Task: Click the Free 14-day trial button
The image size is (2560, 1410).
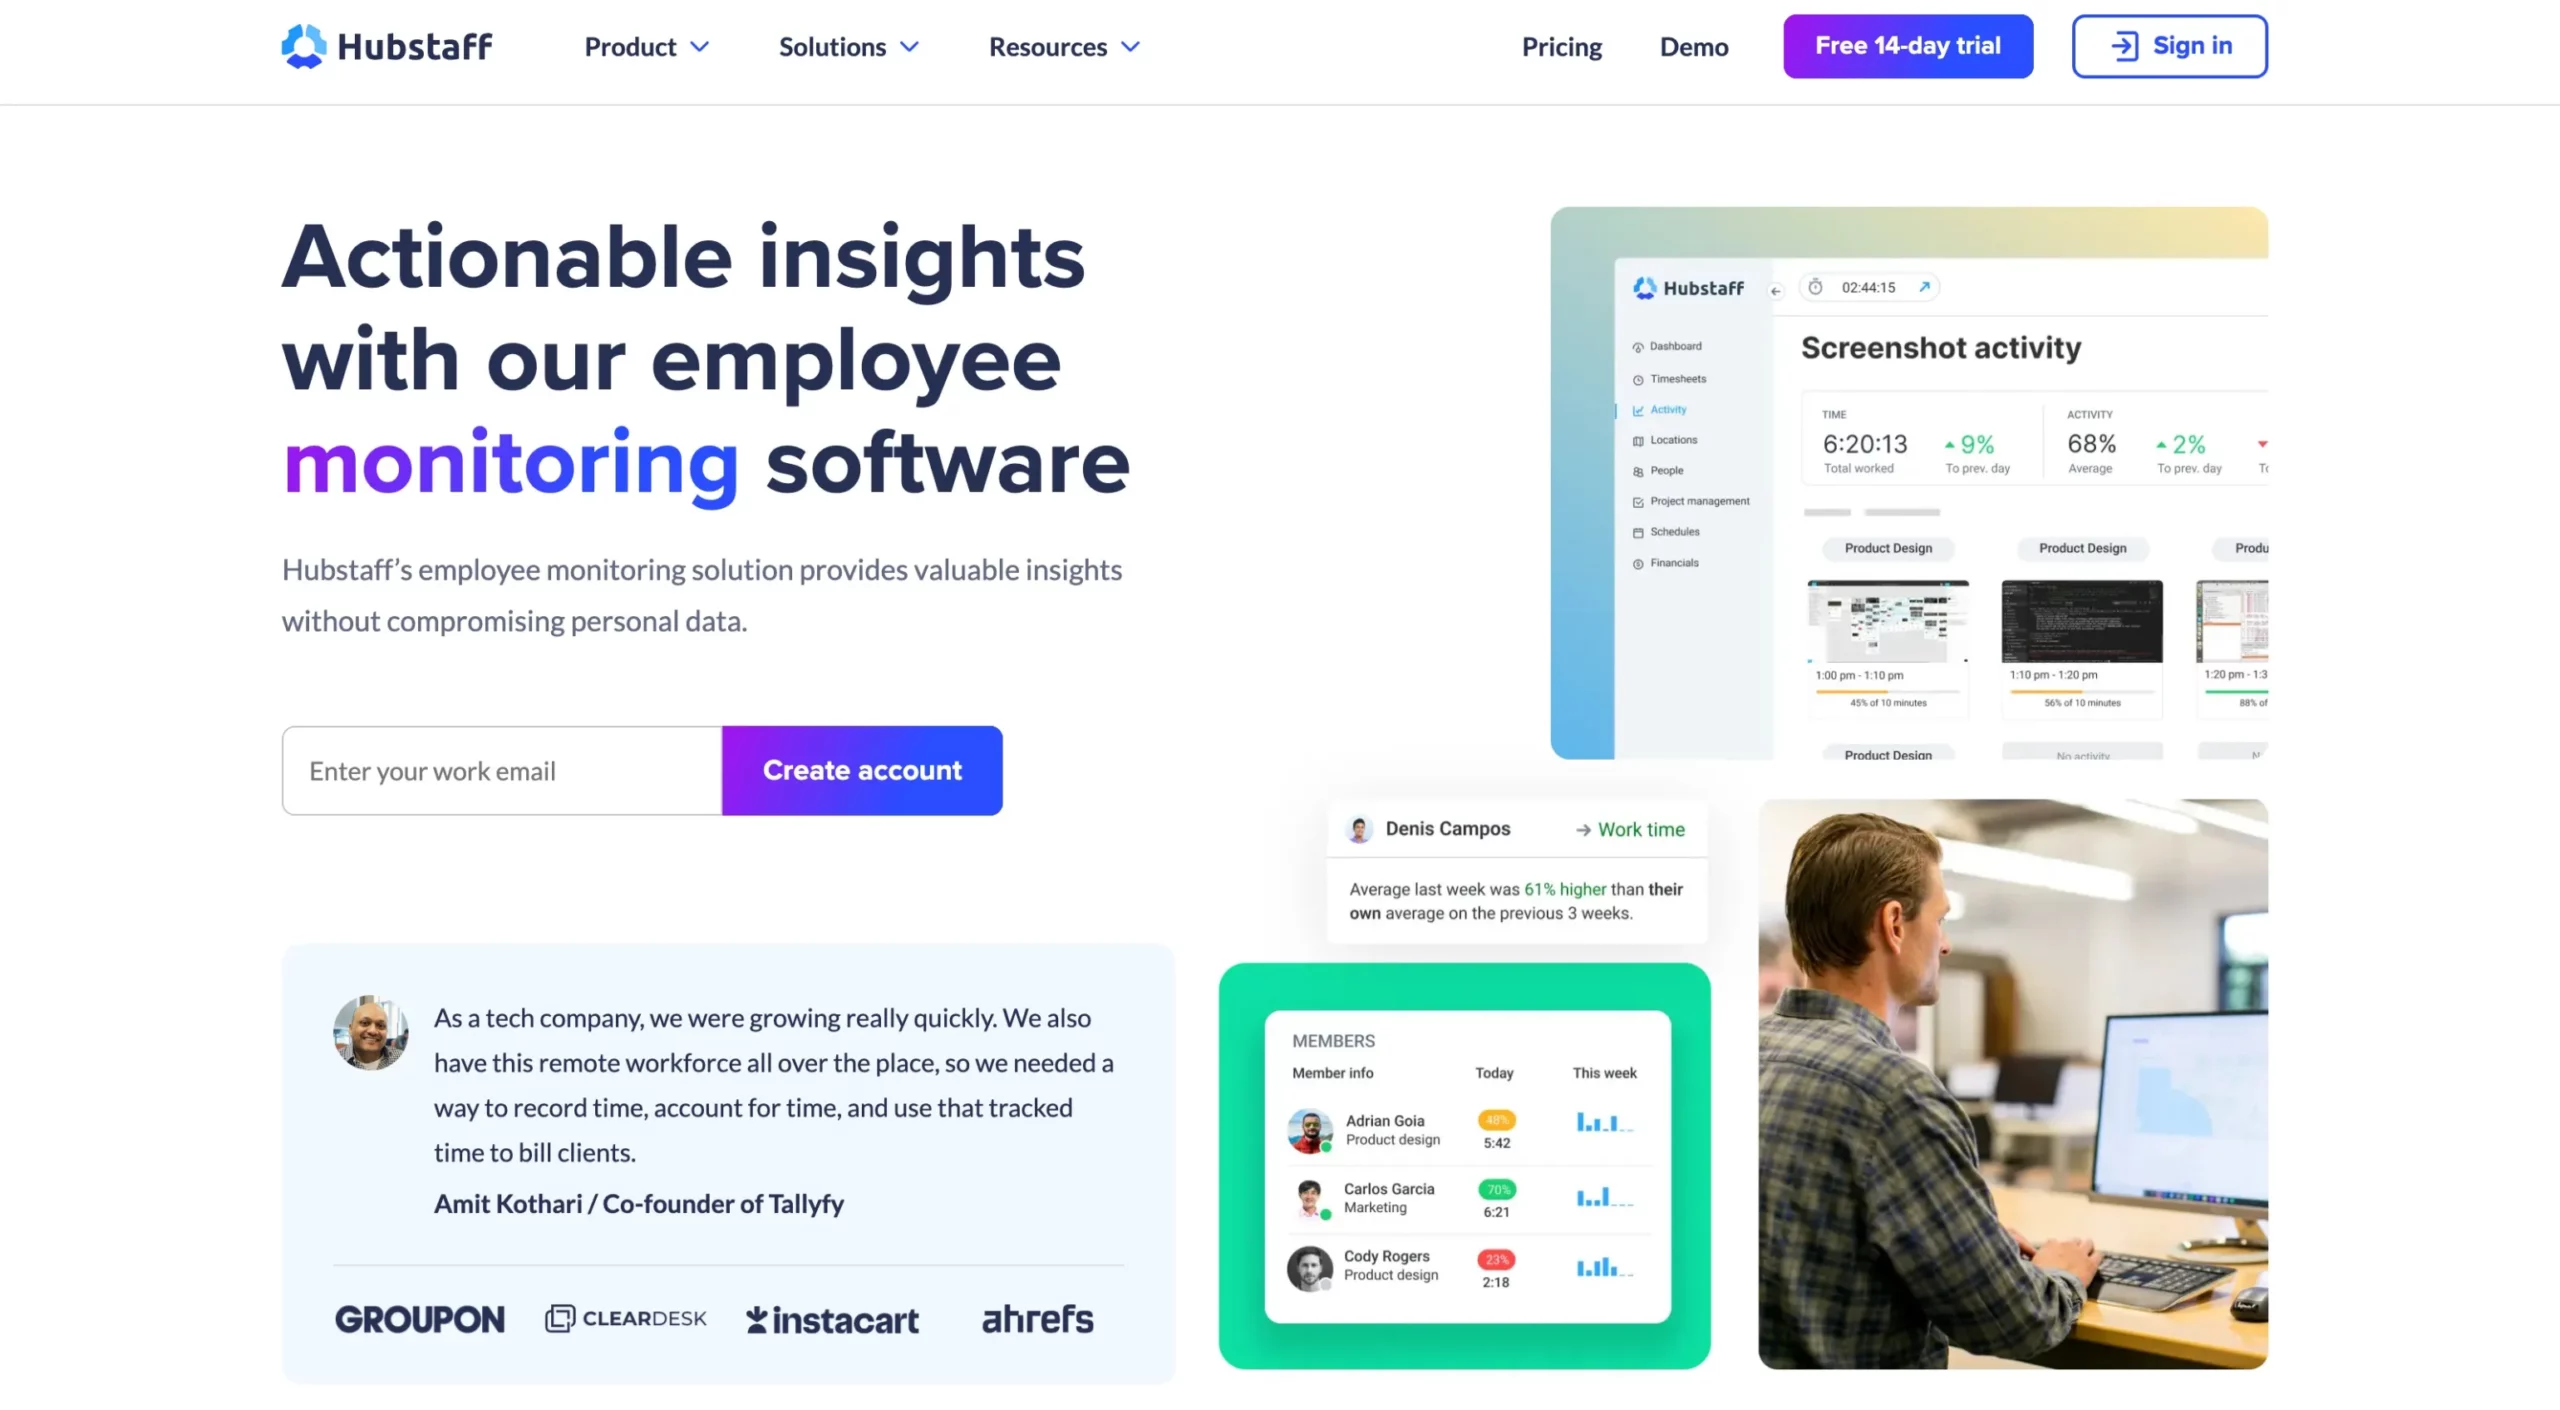Action: (x=1907, y=45)
